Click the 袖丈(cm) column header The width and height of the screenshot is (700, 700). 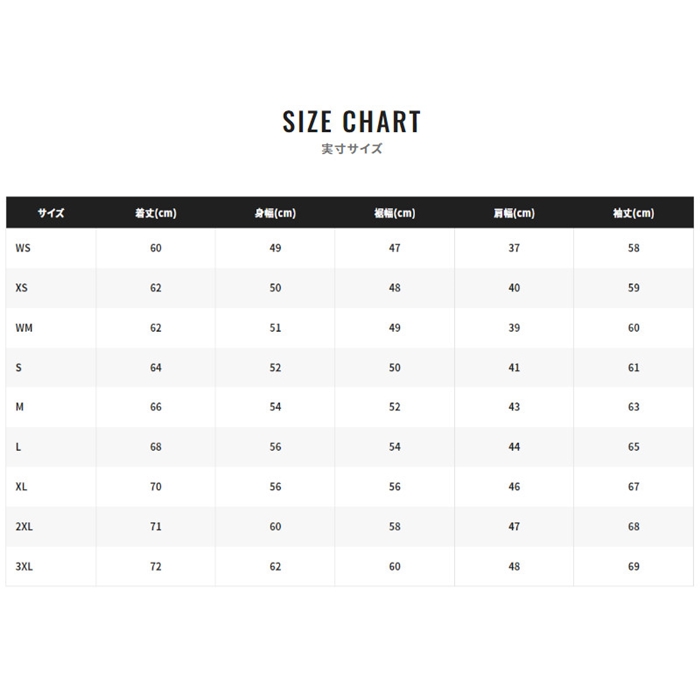pyautogui.click(x=633, y=213)
